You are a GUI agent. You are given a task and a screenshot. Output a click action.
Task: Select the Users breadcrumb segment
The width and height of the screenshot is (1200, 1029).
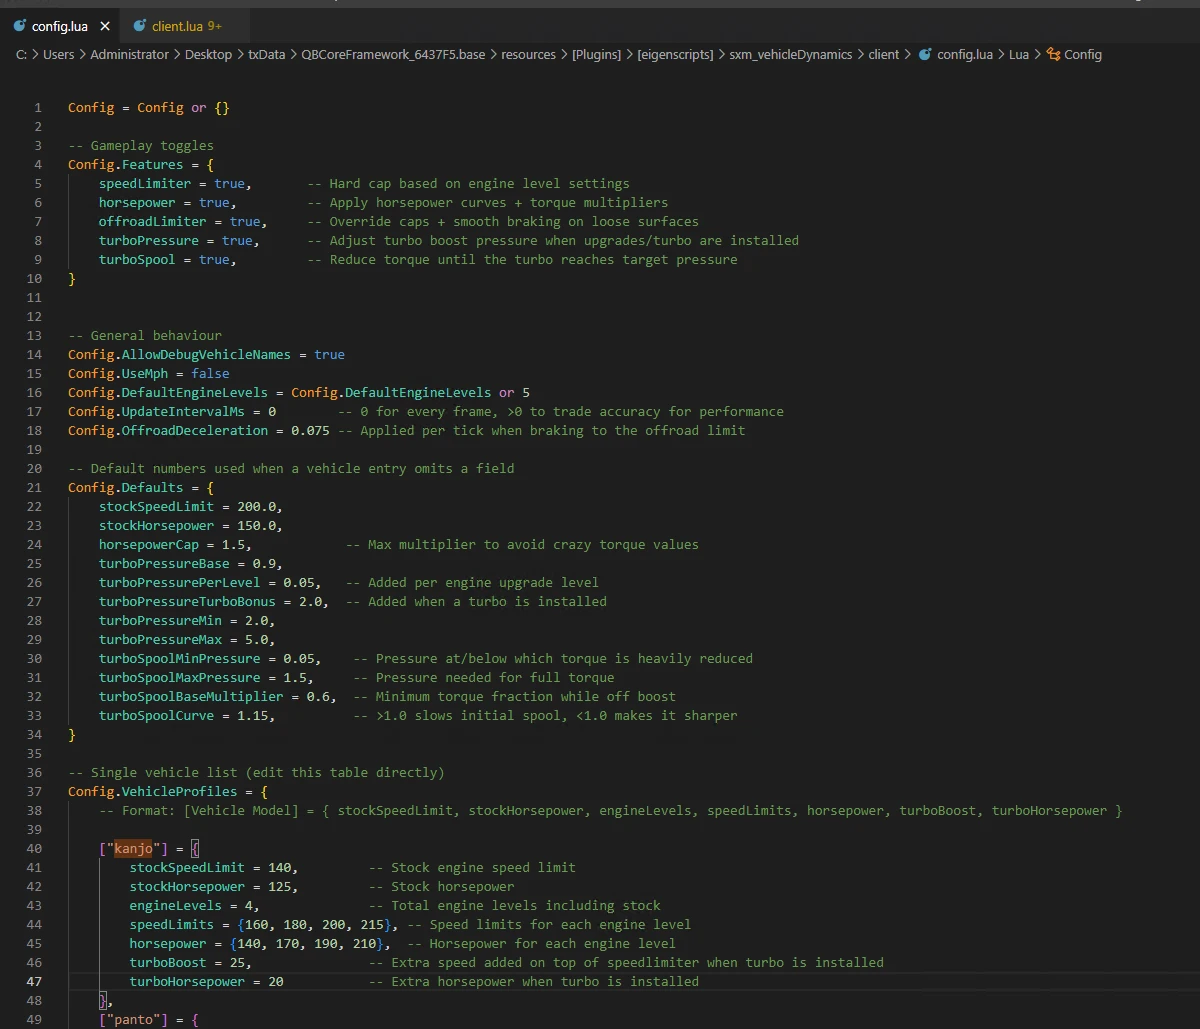click(x=58, y=55)
